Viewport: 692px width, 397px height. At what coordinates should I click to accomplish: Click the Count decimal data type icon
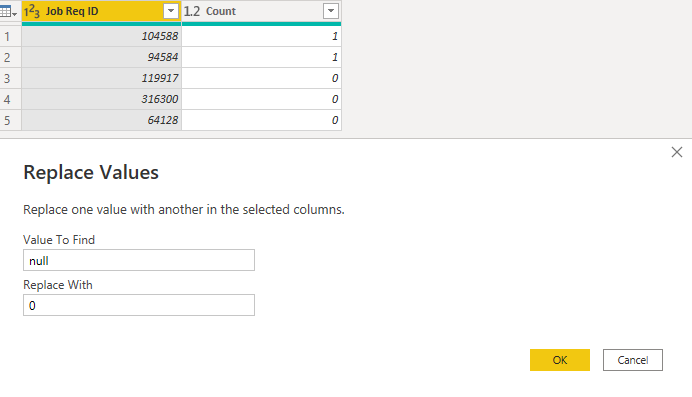click(x=192, y=11)
